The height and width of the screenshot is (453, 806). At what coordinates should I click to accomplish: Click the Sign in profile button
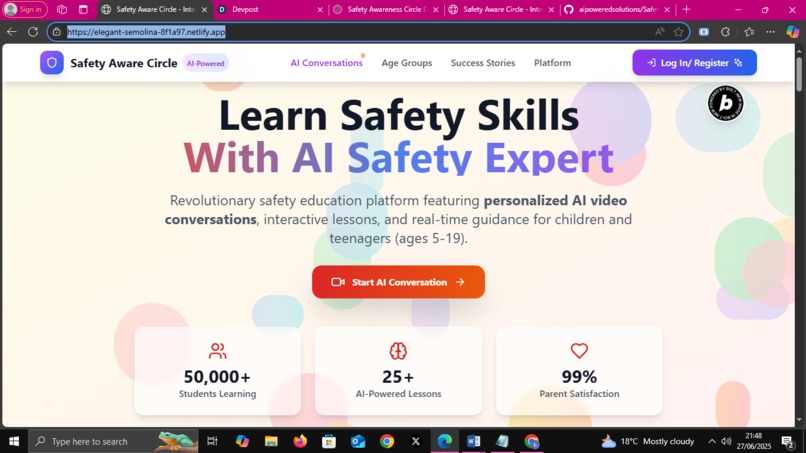(x=24, y=9)
